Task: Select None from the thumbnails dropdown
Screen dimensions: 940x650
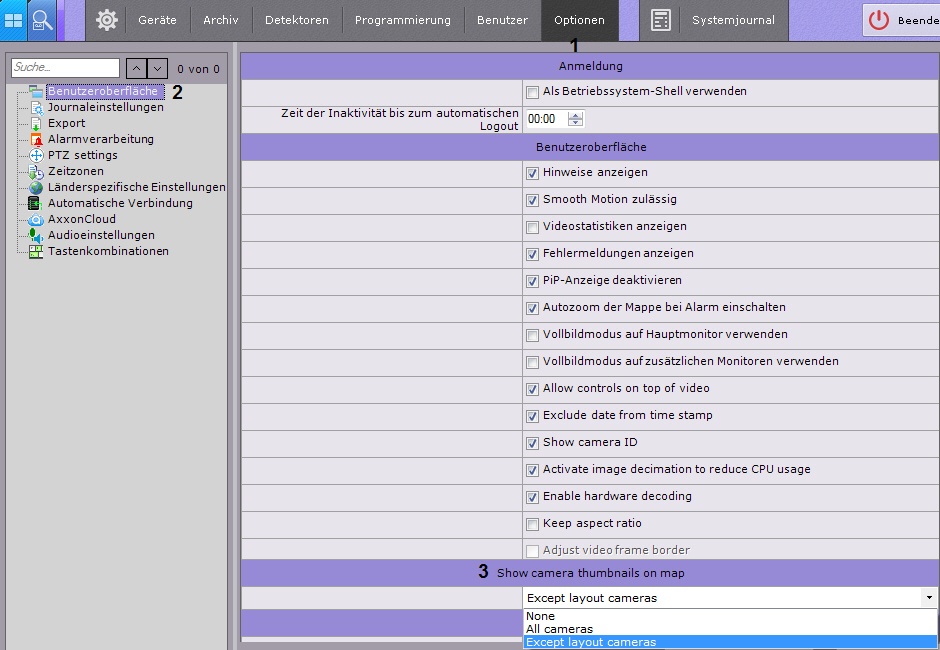Action: coord(541,616)
